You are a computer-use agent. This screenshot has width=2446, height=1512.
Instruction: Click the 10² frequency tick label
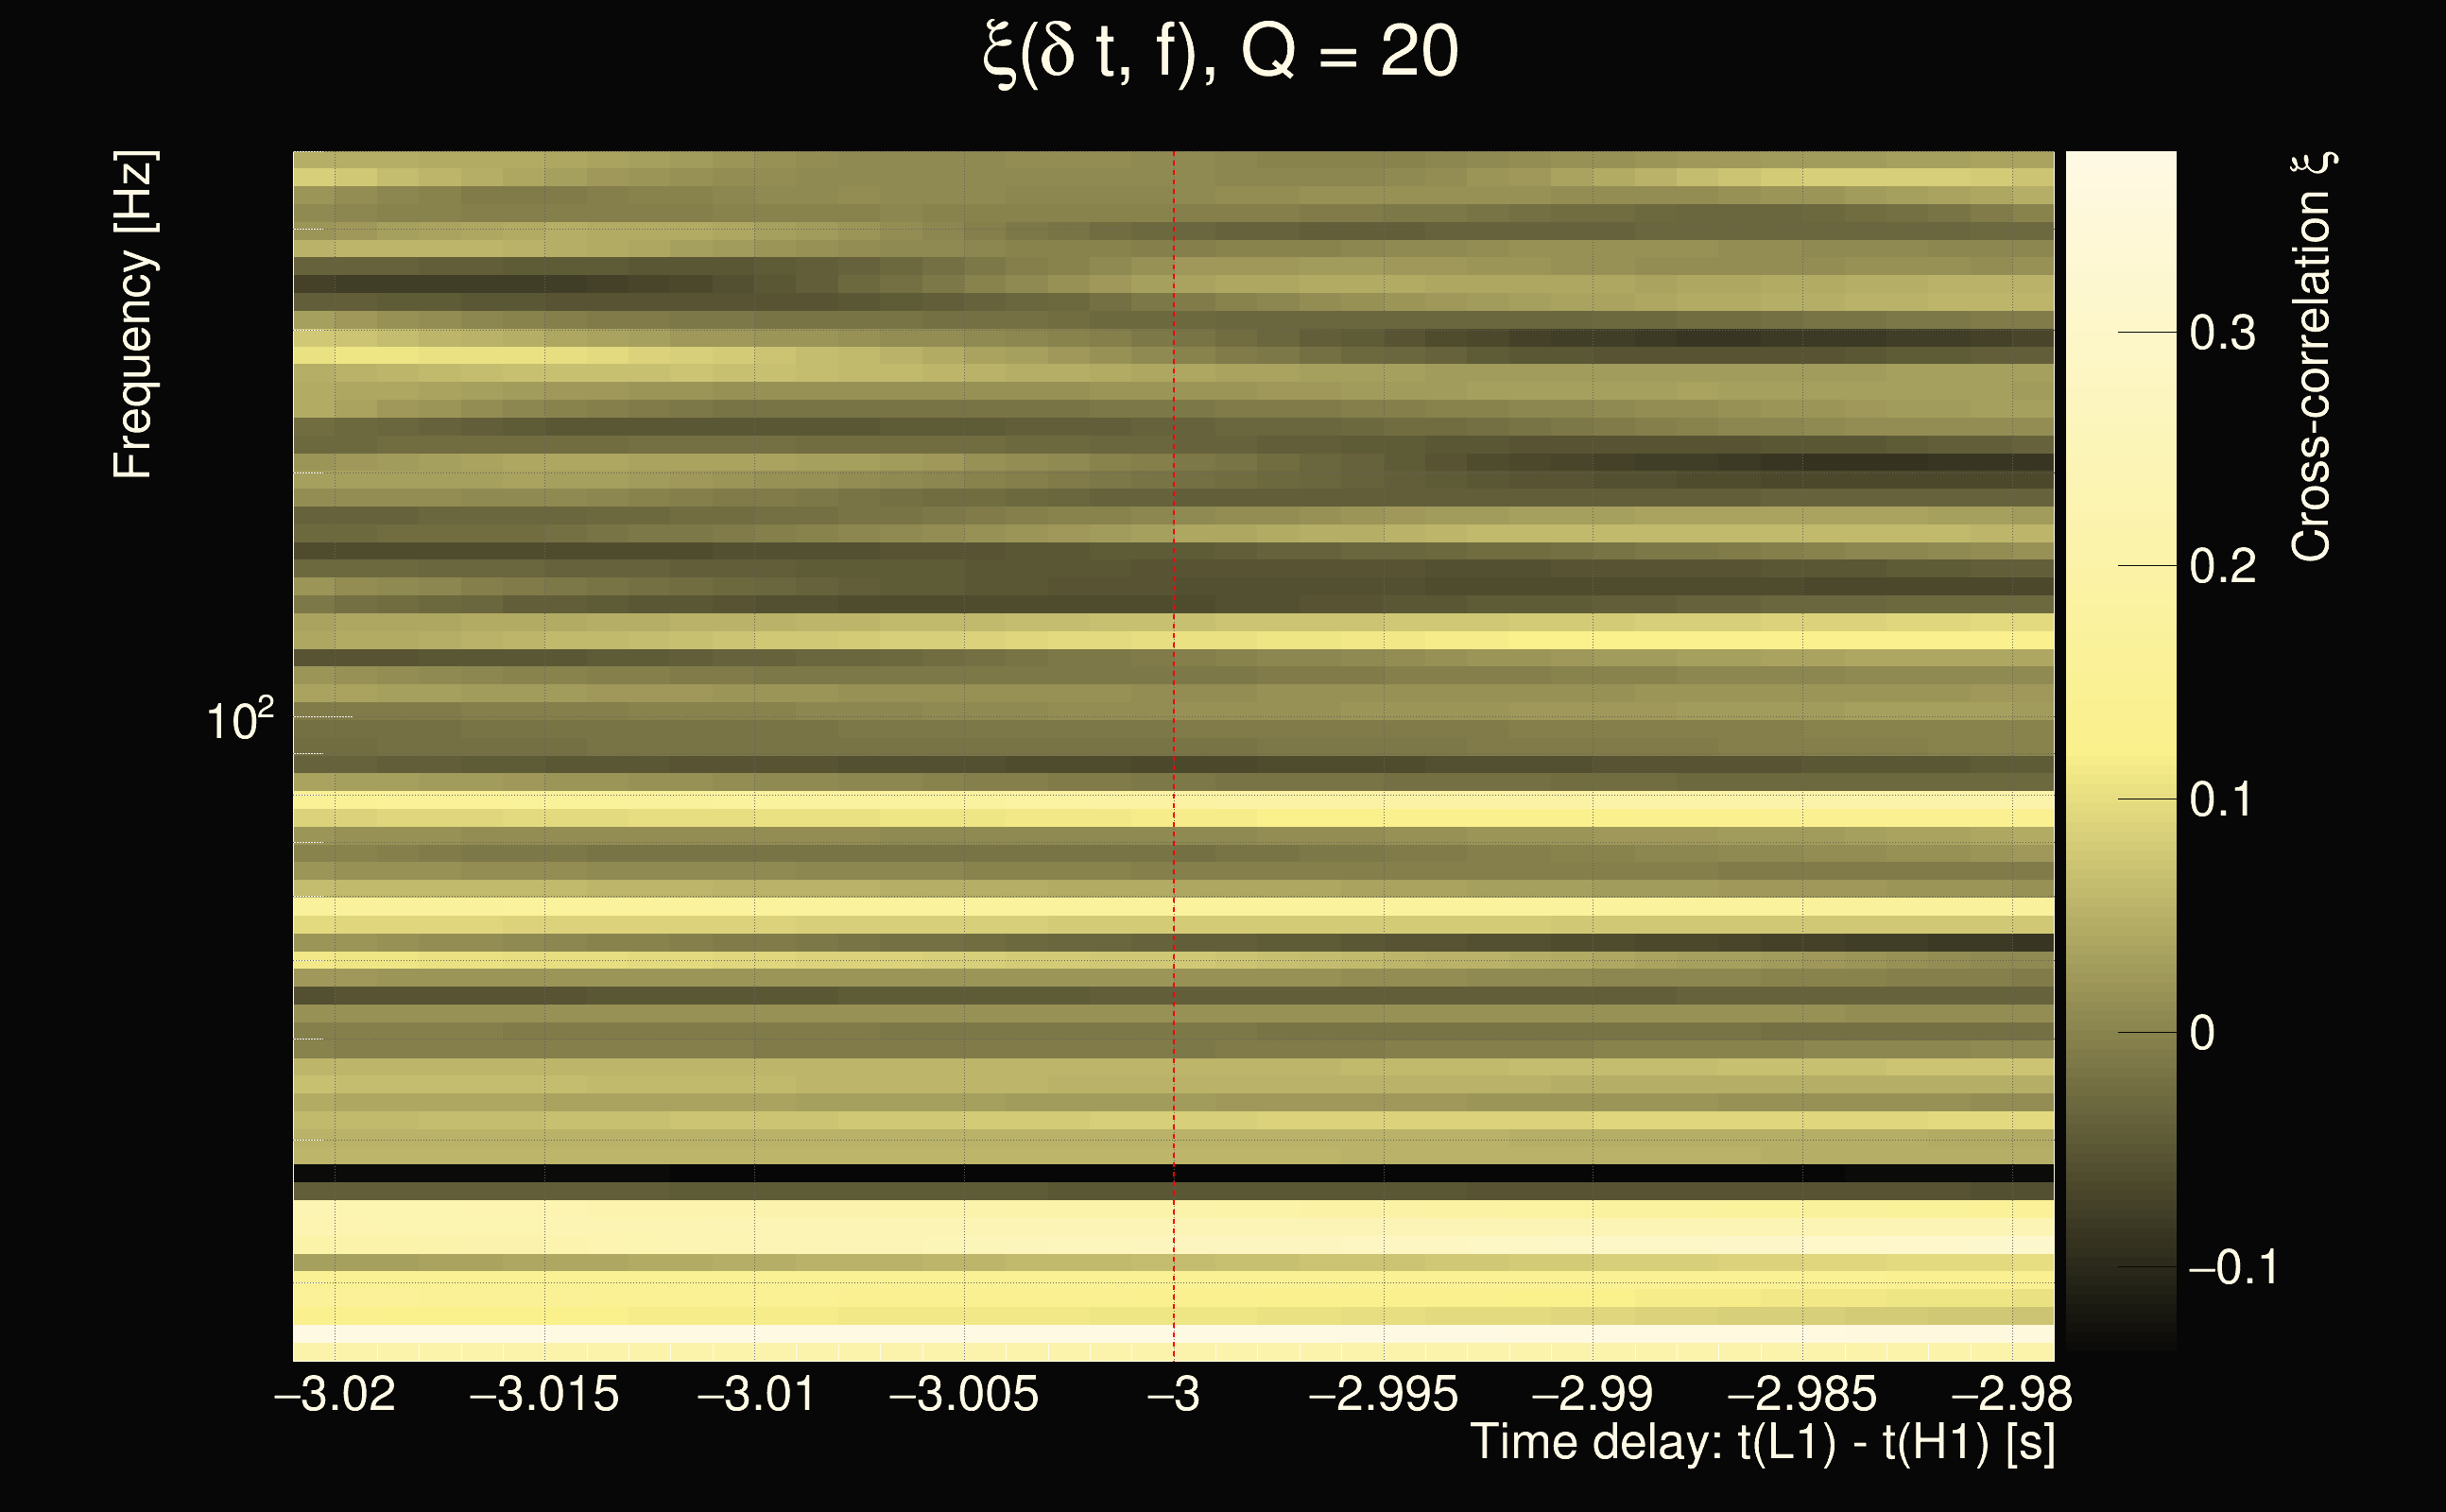(x=239, y=720)
